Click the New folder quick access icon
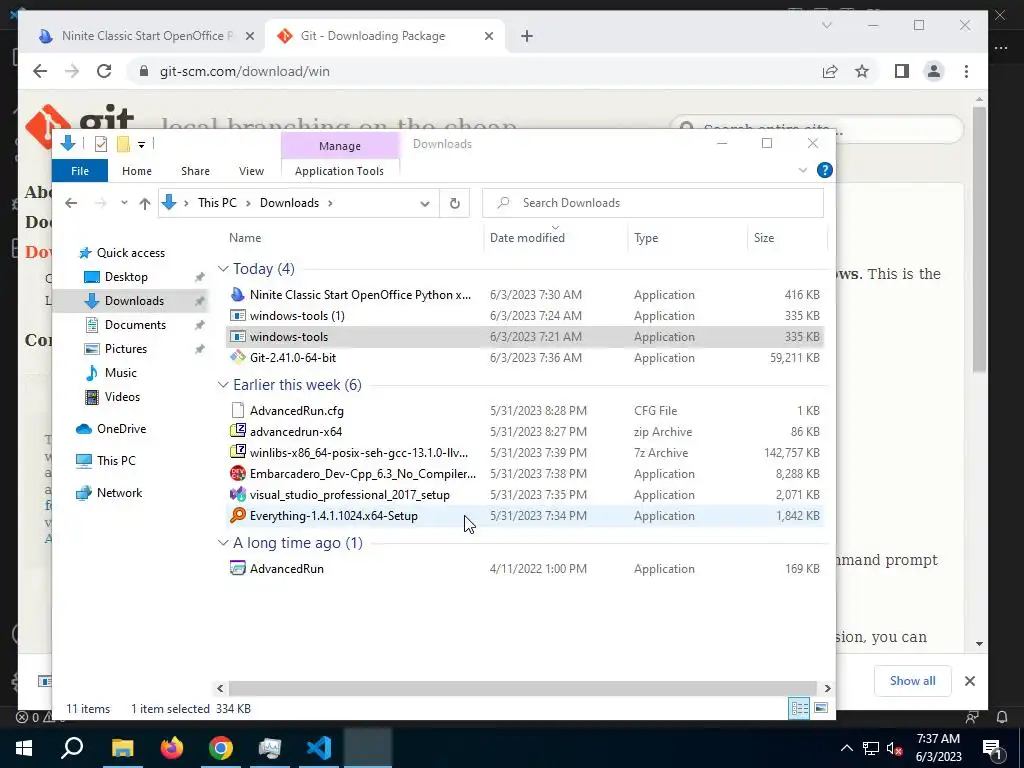Image resolution: width=1024 pixels, height=768 pixels. (123, 144)
